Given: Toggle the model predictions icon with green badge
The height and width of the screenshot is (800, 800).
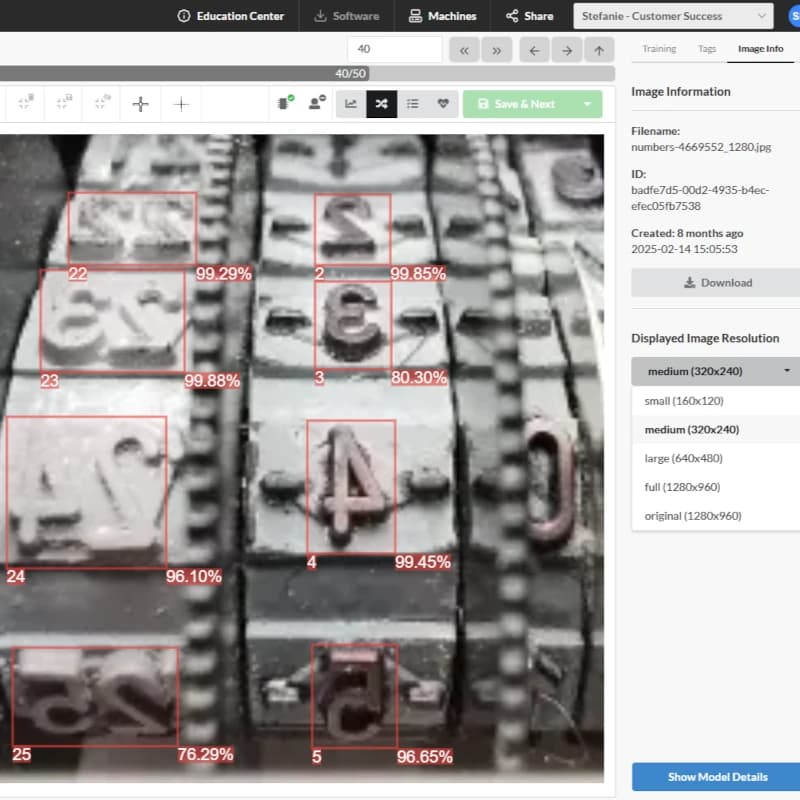Looking at the screenshot, I should (283, 103).
